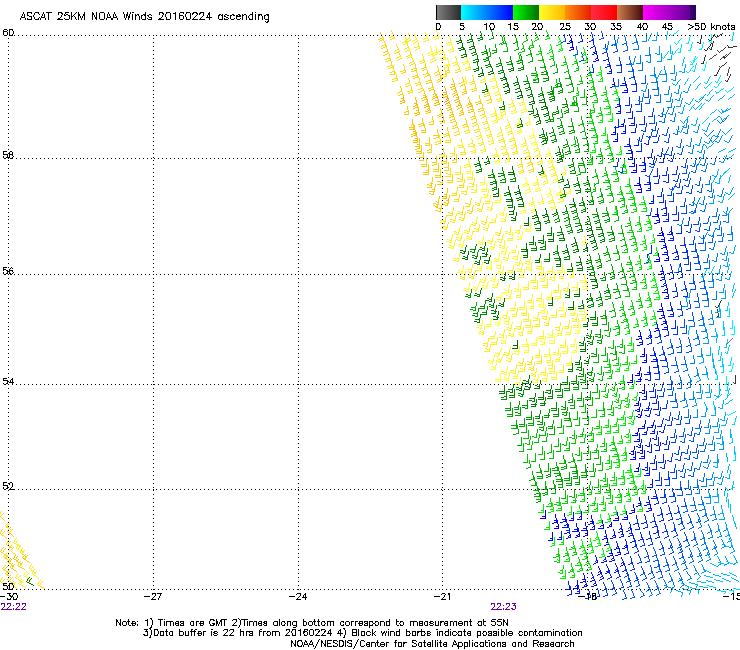Image resolution: width=740 pixels, height=650 pixels.
Task: Click the latitude label '56'
Action: coord(8,271)
